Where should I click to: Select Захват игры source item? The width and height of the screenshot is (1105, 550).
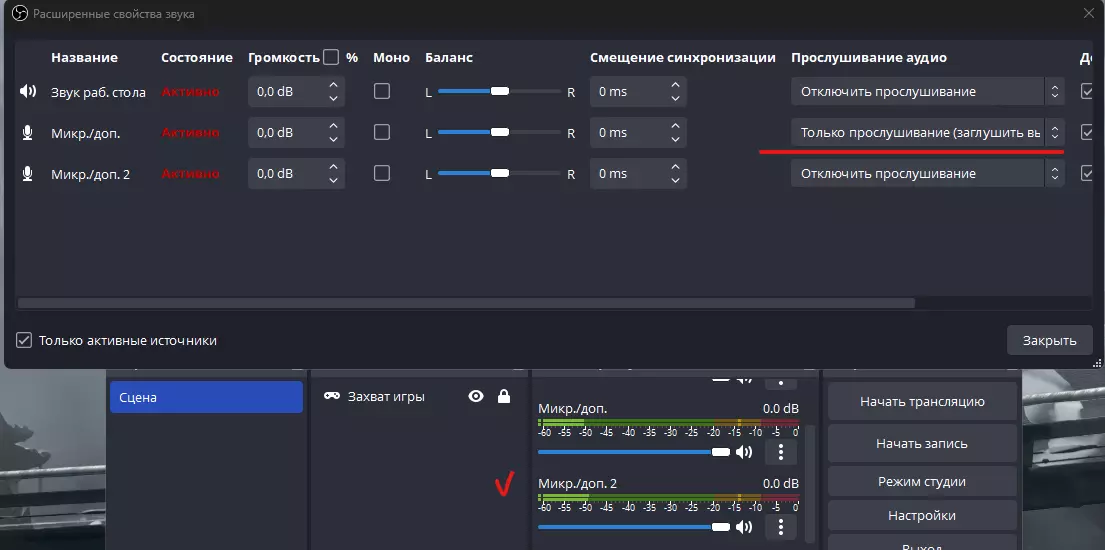pyautogui.click(x=386, y=397)
